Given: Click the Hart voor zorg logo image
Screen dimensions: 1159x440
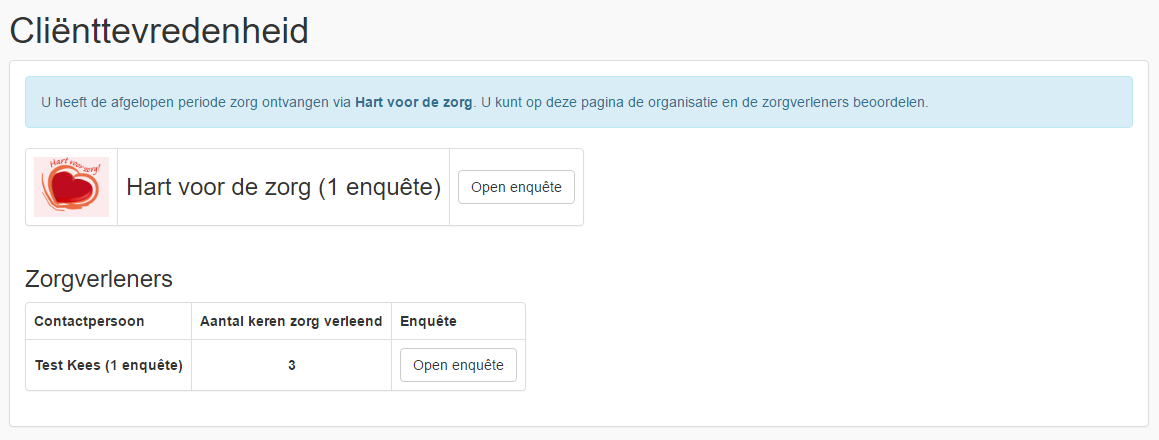Looking at the screenshot, I should 72,187.
